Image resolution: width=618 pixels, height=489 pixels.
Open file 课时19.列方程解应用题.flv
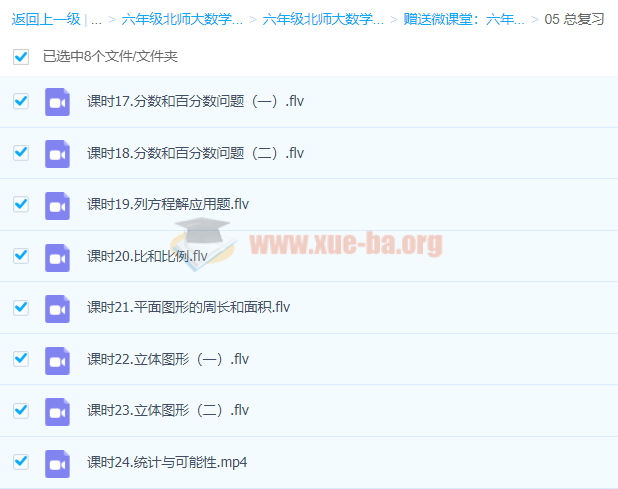tap(167, 205)
